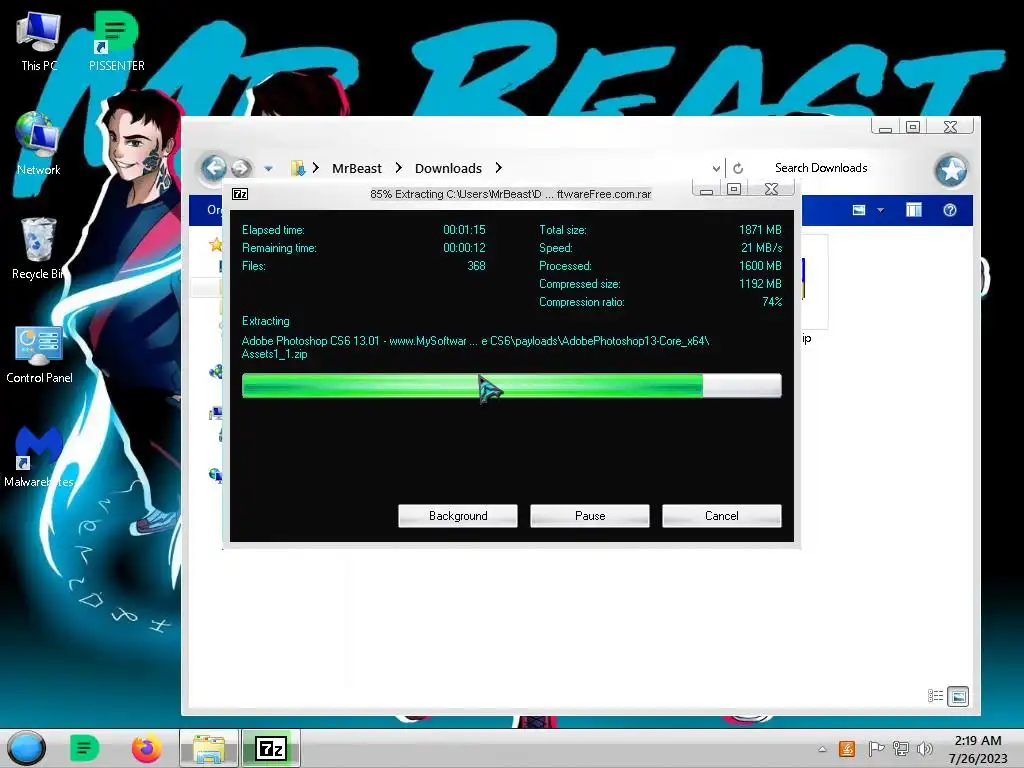Select Downloads in the address breadcrumb
This screenshot has height=768, width=1024.
448,168
